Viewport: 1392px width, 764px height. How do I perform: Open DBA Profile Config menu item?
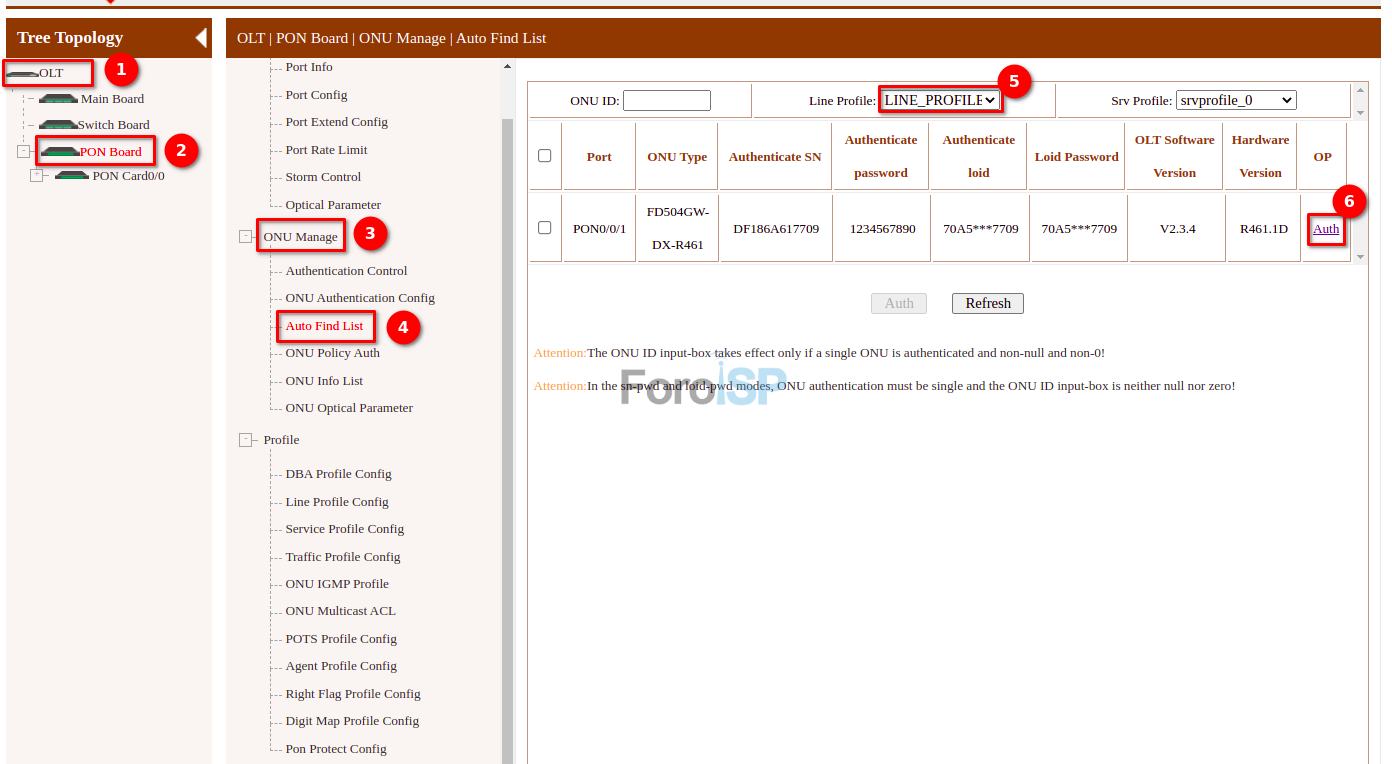(338, 474)
